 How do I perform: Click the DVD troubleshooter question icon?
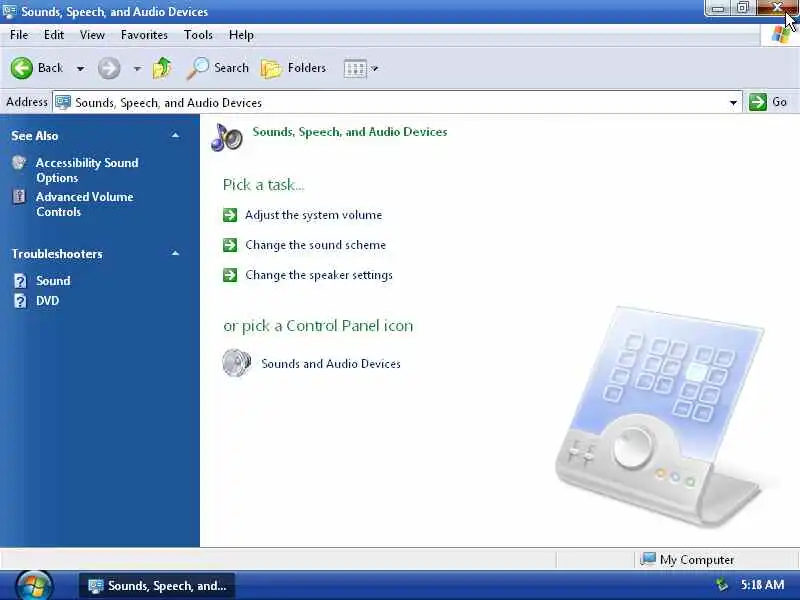point(20,301)
